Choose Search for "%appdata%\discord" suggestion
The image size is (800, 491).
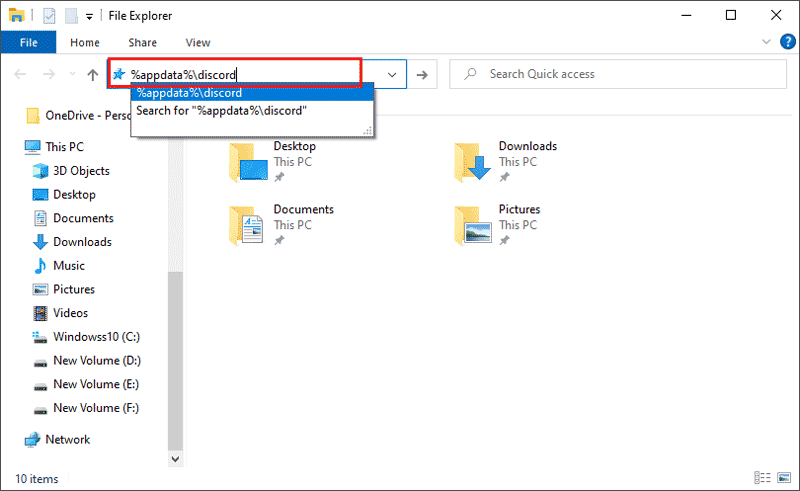point(253,111)
